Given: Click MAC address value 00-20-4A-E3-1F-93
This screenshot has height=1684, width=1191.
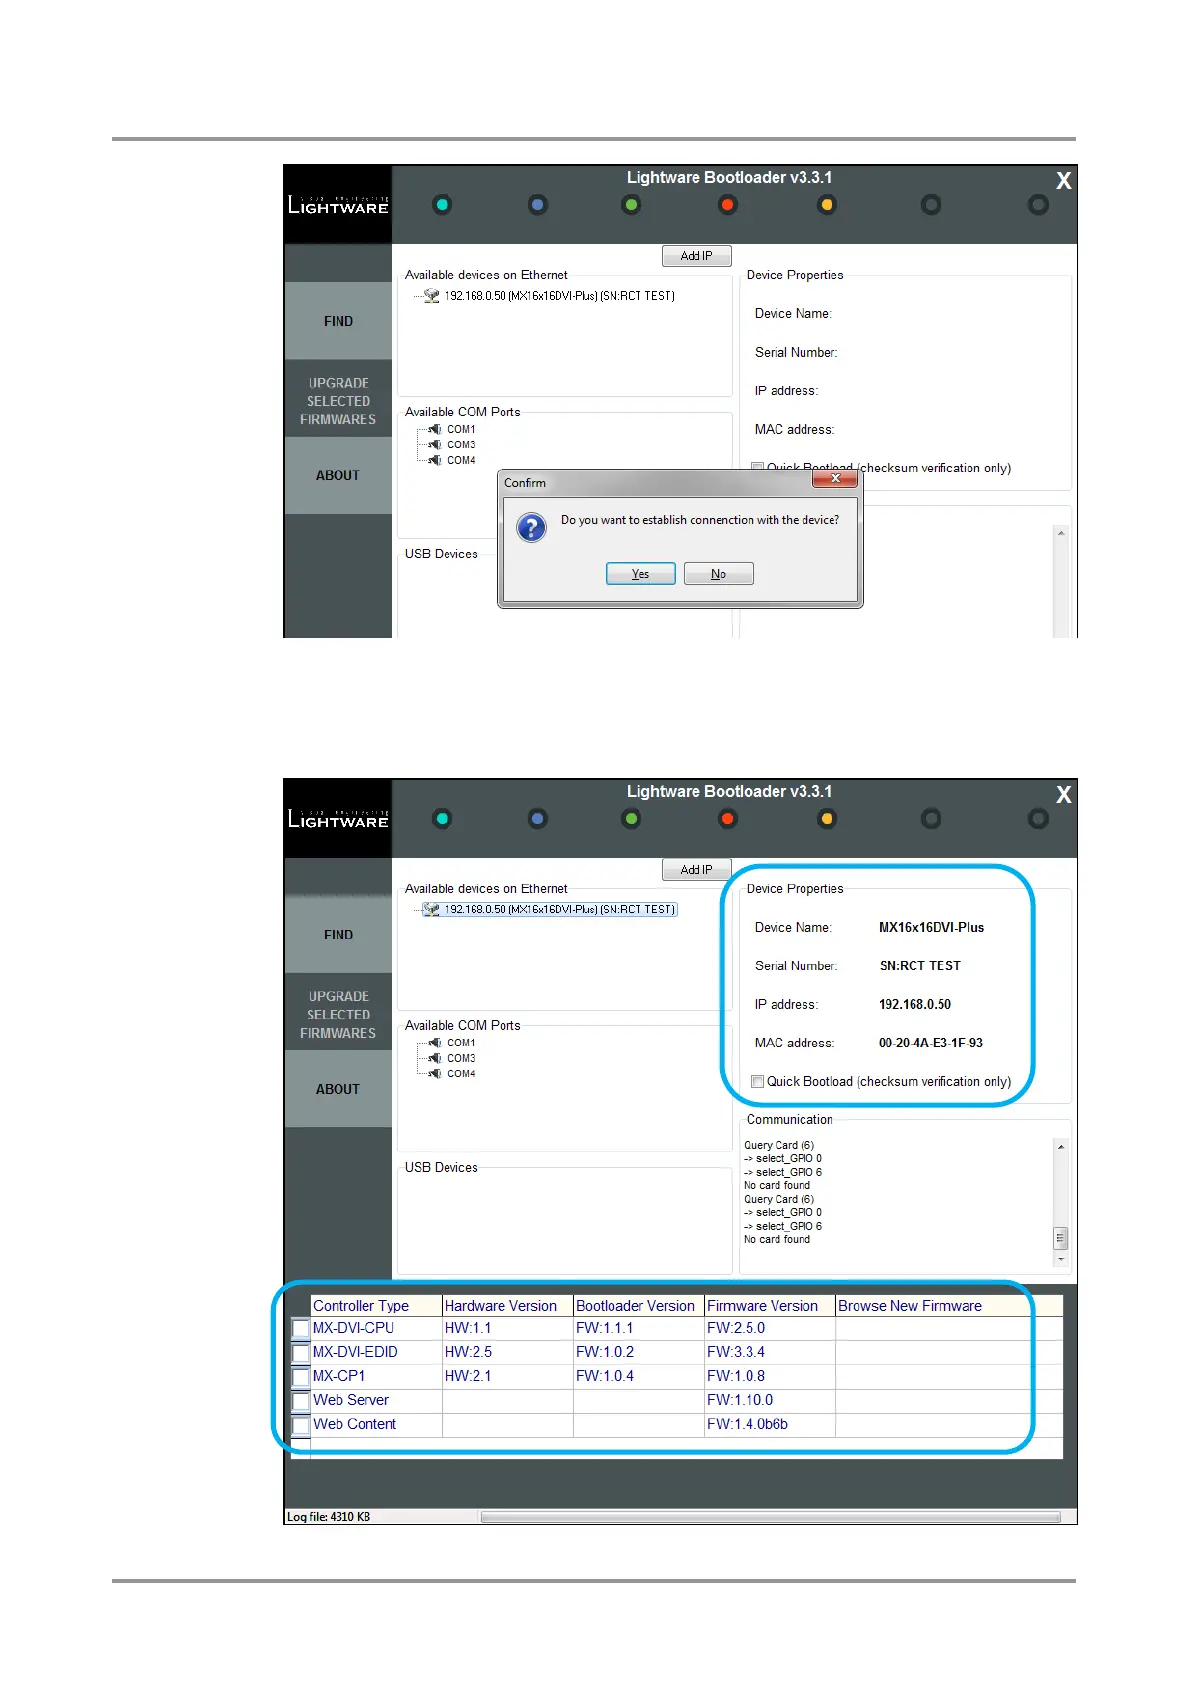Looking at the screenshot, I should click(x=931, y=1043).
